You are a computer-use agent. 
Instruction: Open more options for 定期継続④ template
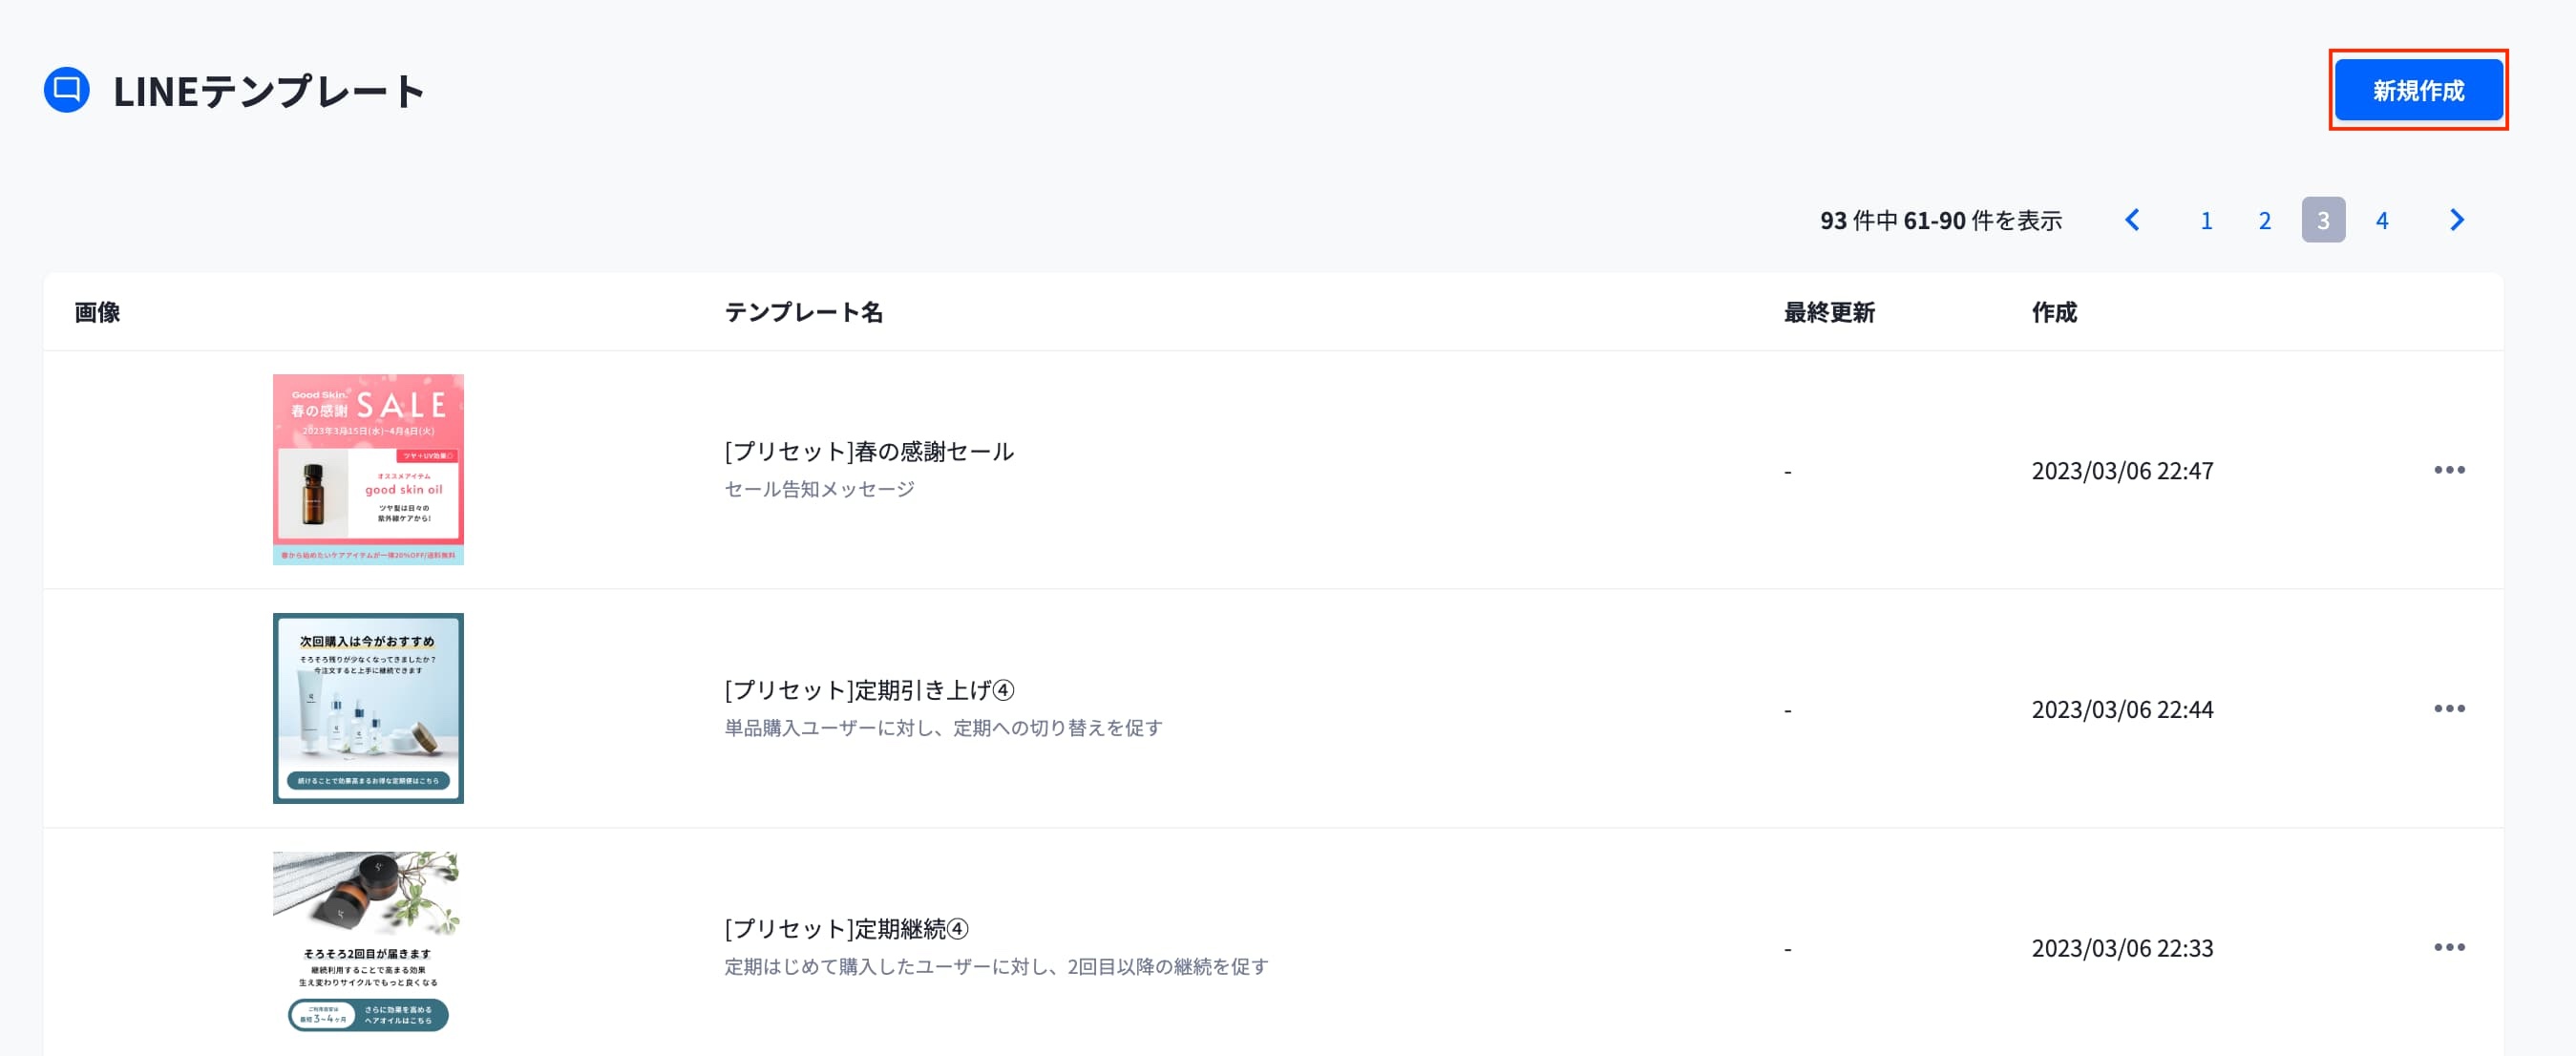[2448, 947]
